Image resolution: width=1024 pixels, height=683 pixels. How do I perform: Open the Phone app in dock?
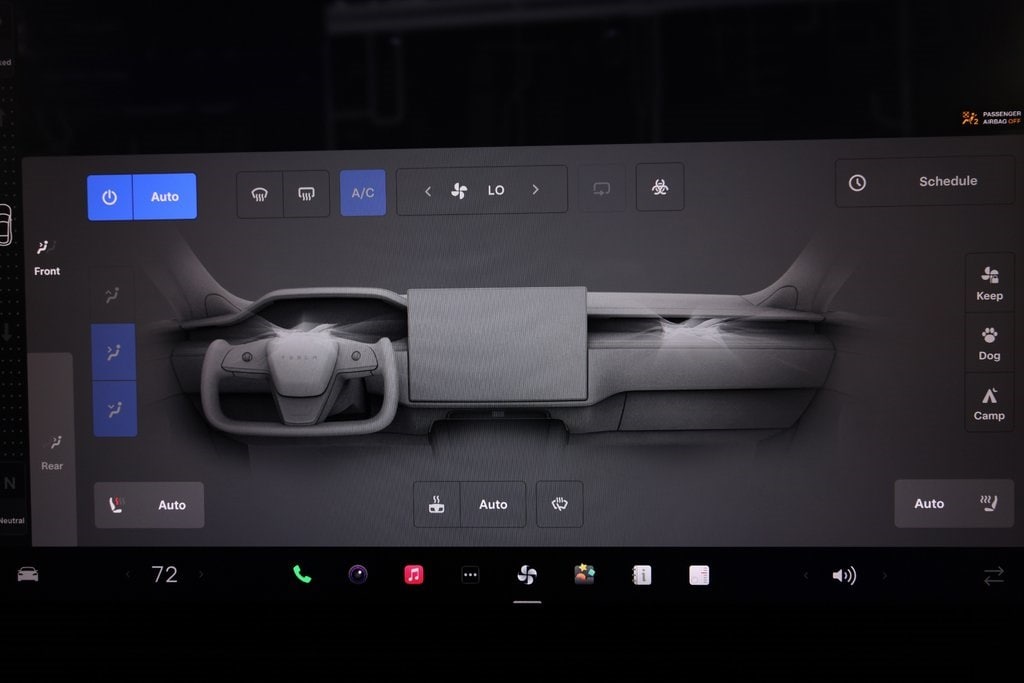coord(302,574)
